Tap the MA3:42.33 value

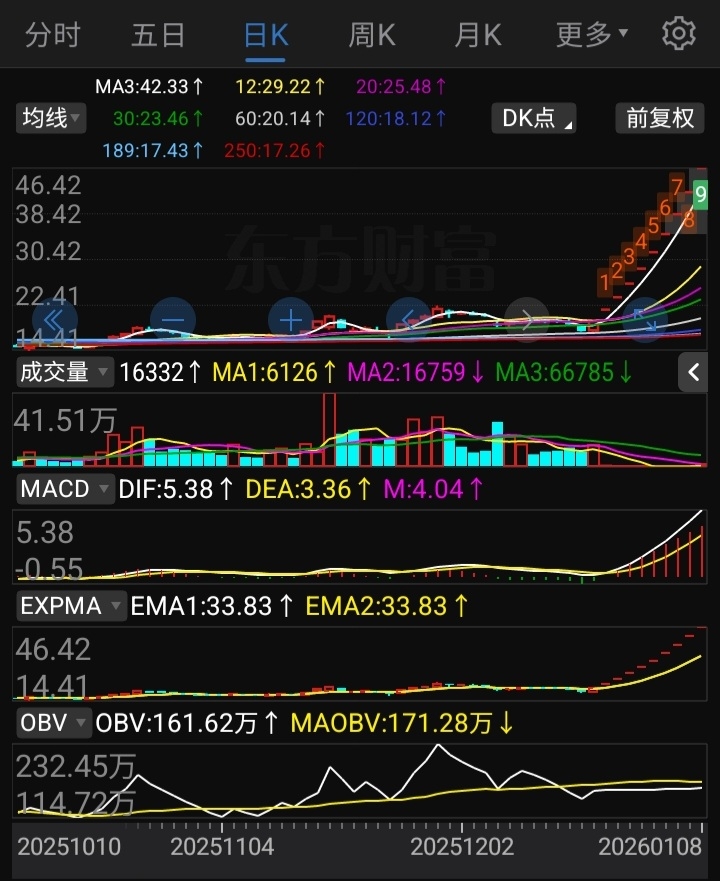click(x=150, y=87)
